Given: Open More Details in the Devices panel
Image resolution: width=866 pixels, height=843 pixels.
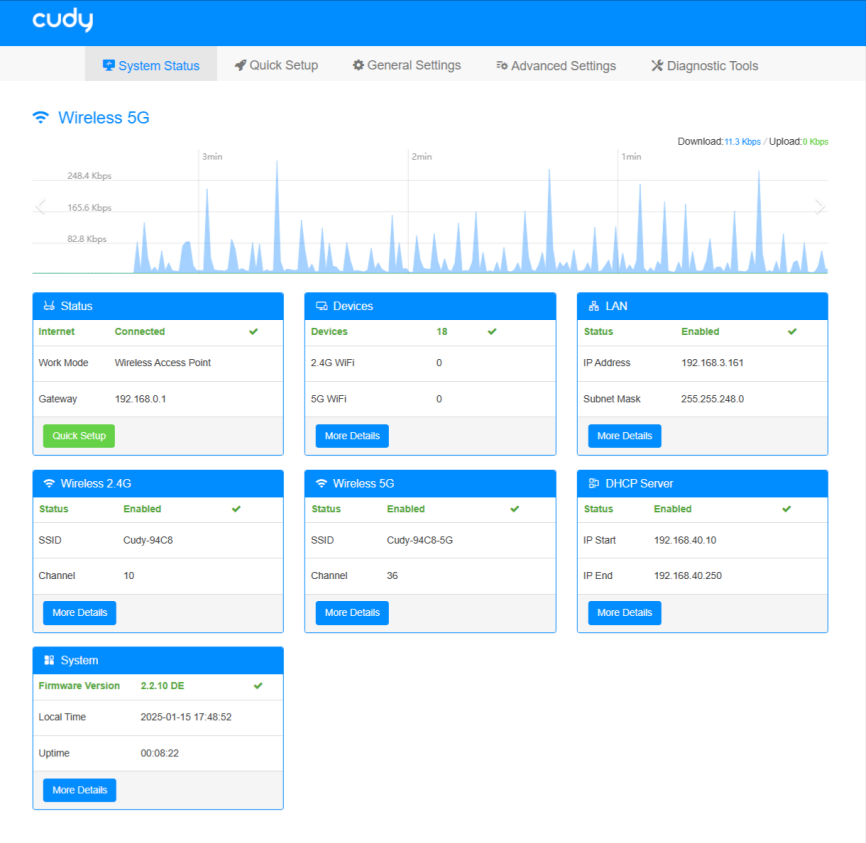Looking at the screenshot, I should [352, 436].
